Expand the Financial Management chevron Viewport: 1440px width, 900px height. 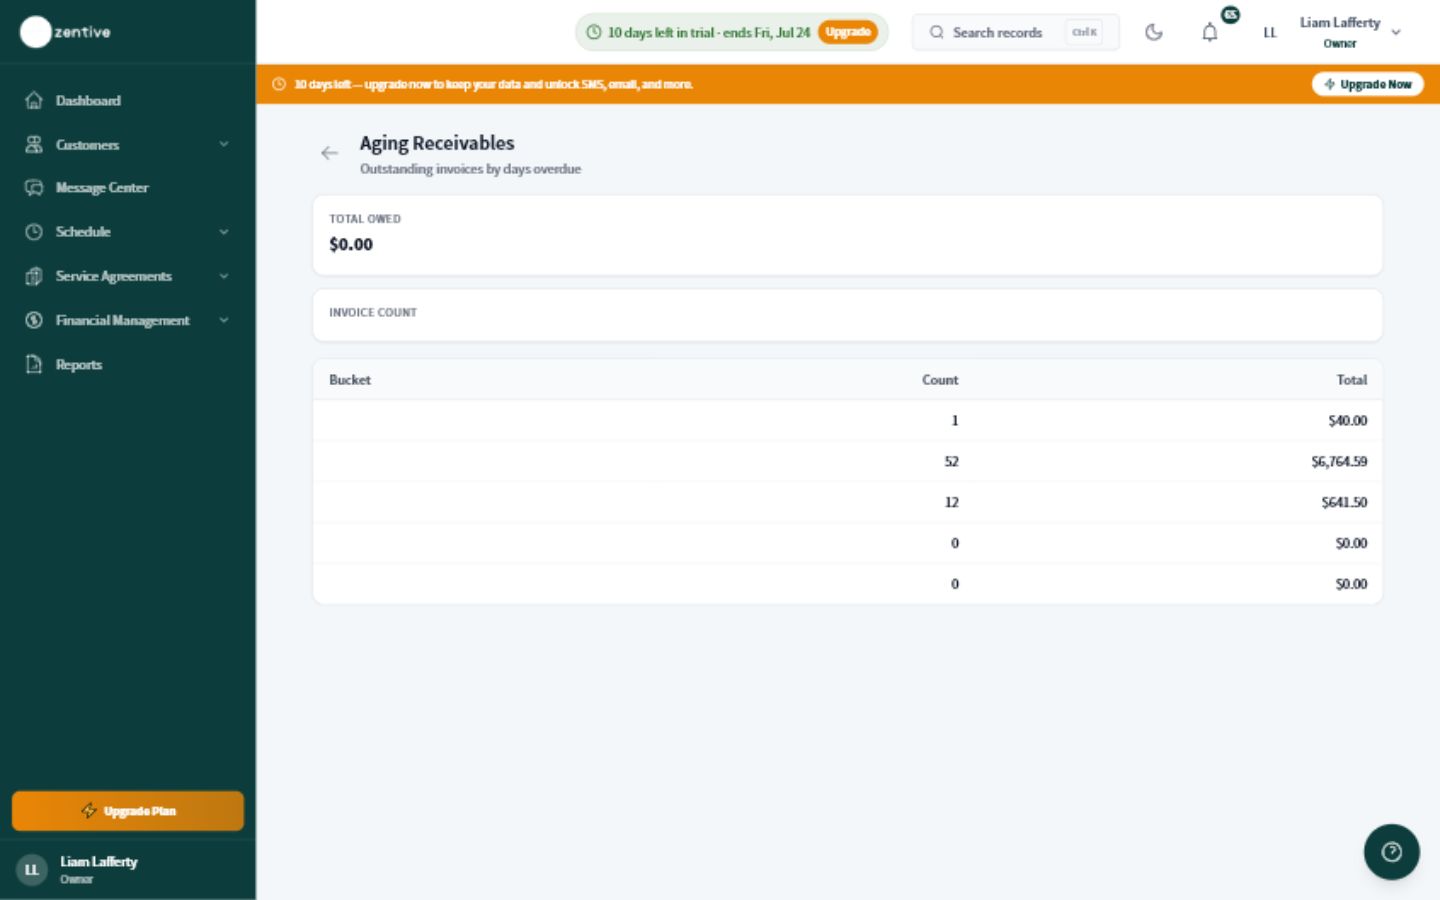224,320
